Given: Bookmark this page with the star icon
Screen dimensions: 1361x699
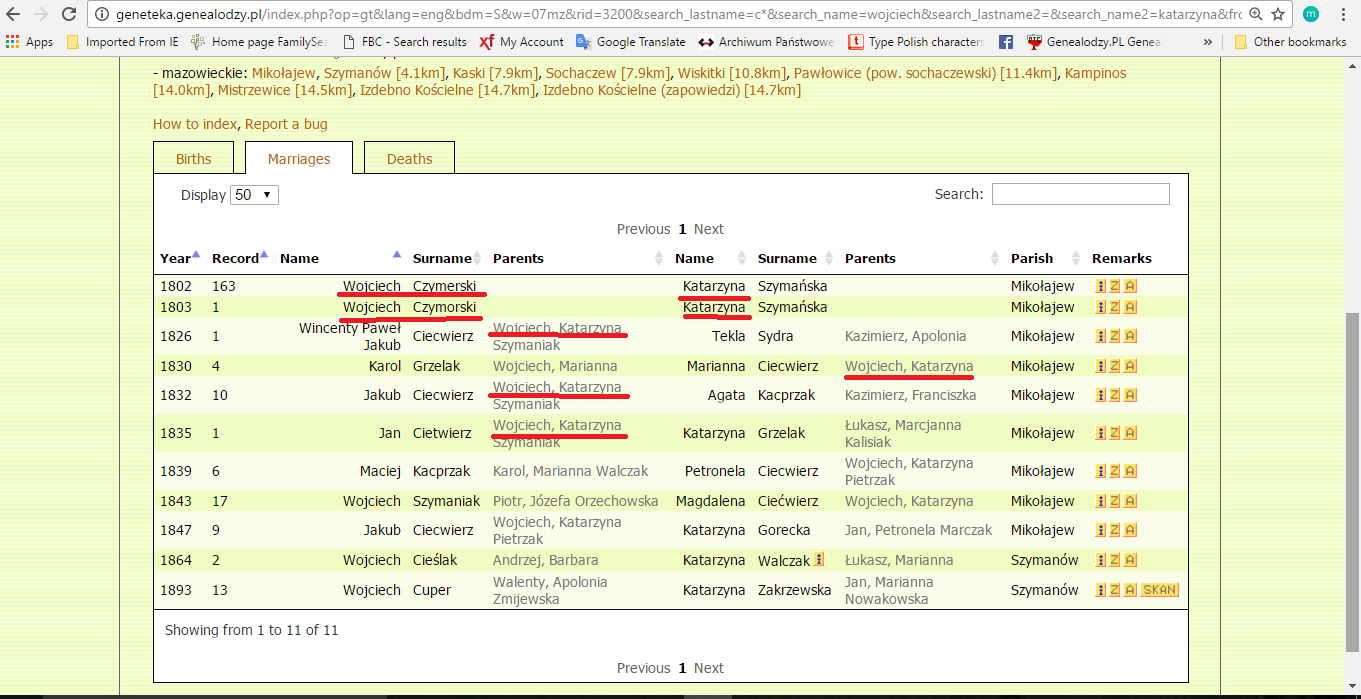Looking at the screenshot, I should click(1277, 15).
